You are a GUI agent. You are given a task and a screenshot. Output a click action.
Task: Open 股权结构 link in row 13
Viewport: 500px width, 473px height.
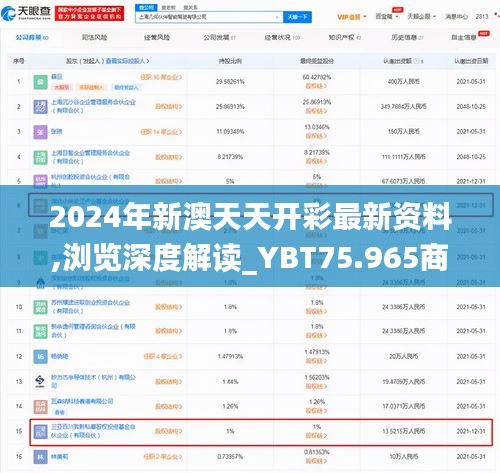click(x=169, y=381)
